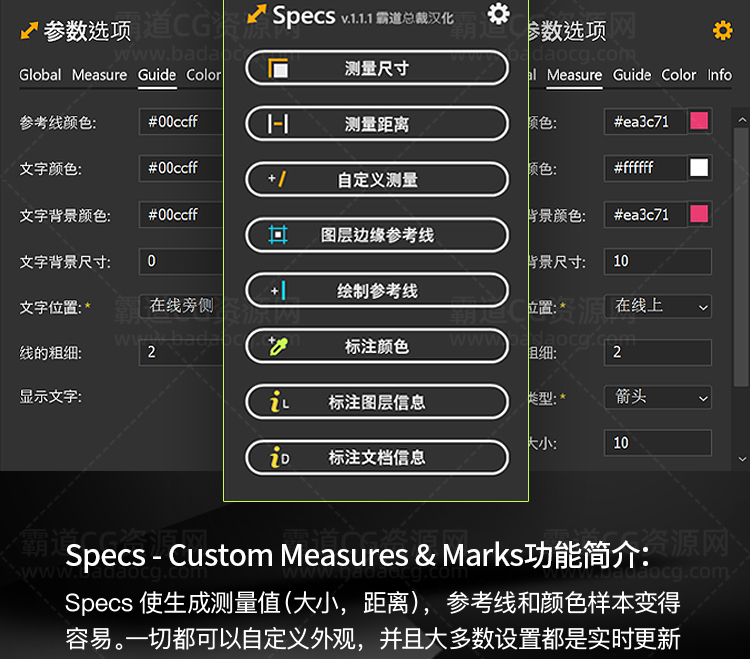The image size is (750, 659).
Task: Open the 在线上 position dropdown
Action: tap(658, 307)
